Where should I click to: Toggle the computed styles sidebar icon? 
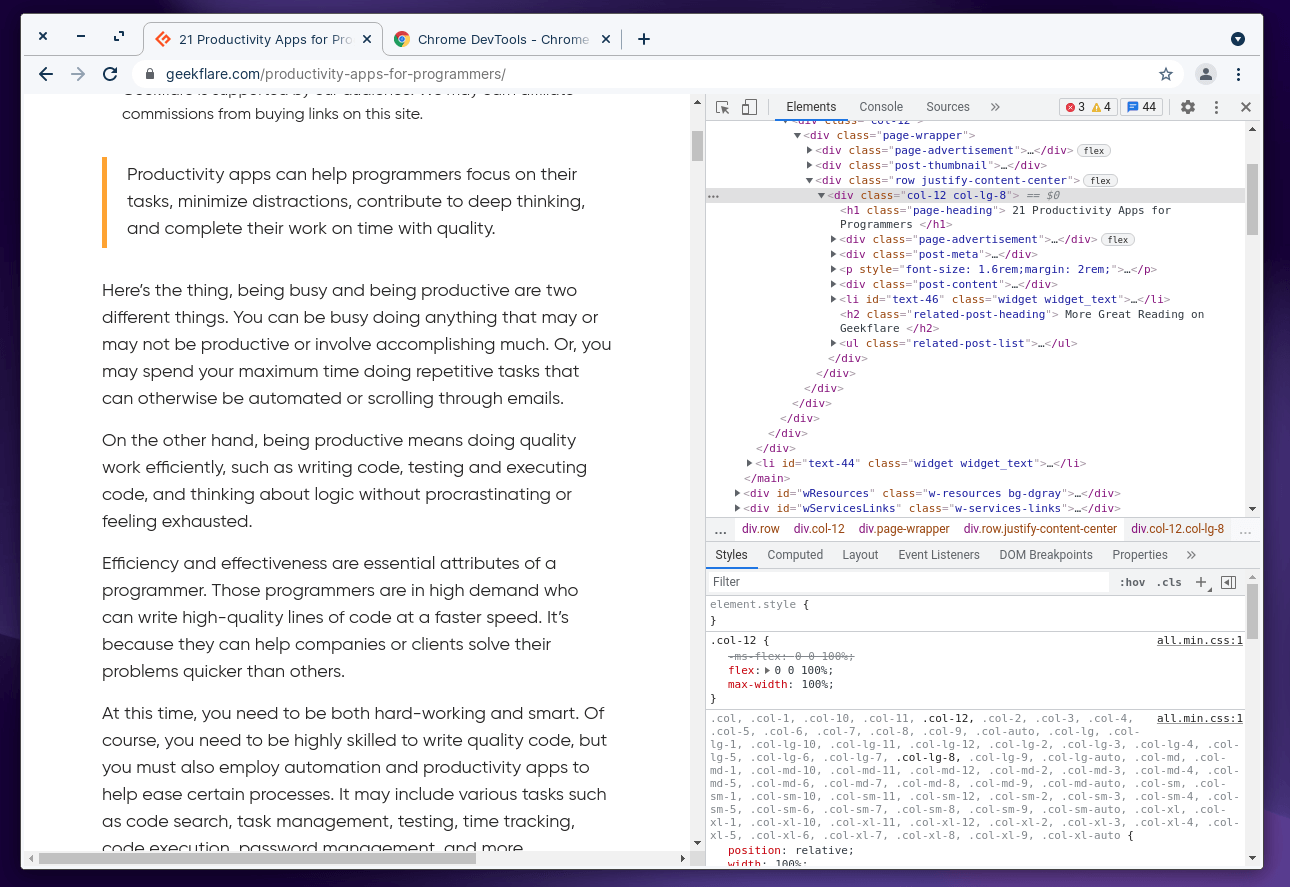[1229, 582]
